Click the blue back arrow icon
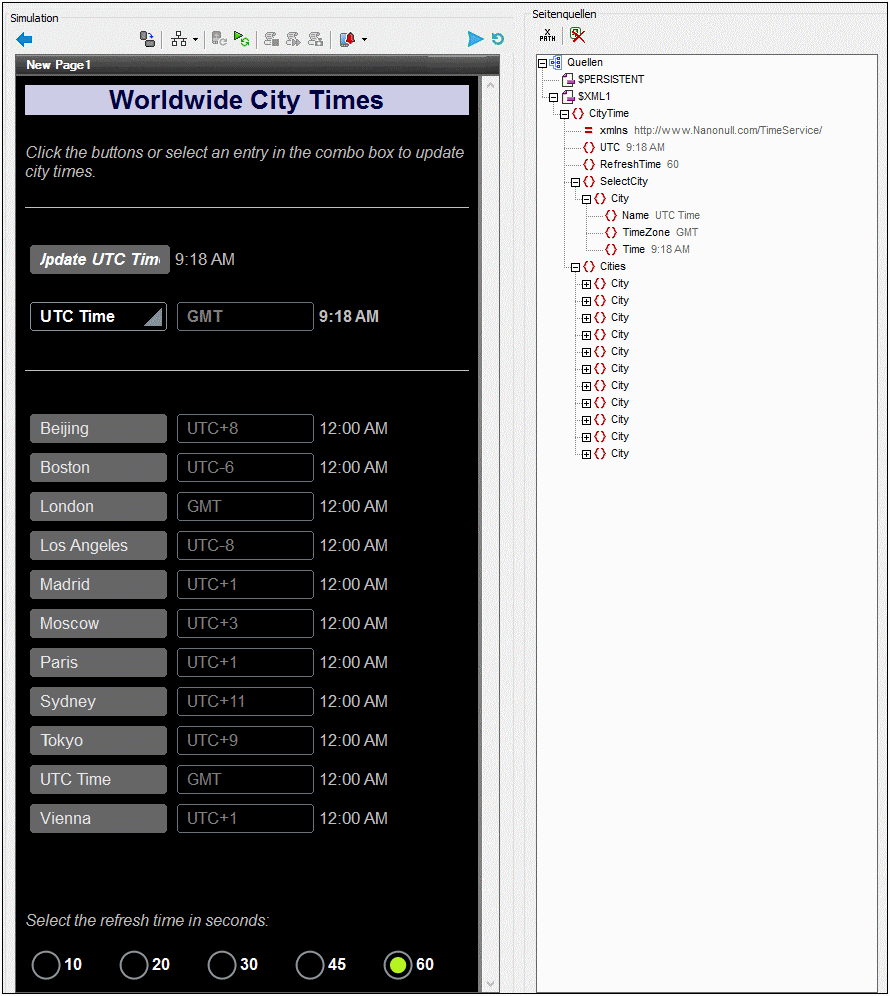This screenshot has width=890, height=996. point(25,39)
